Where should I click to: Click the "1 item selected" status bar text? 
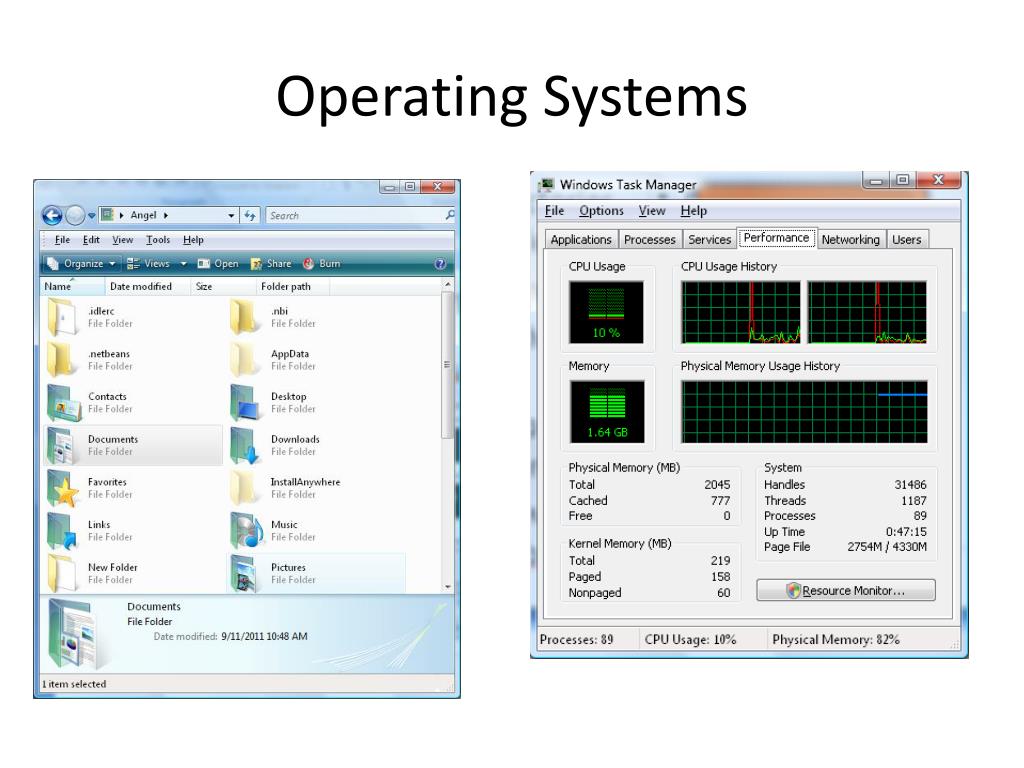coord(74,684)
